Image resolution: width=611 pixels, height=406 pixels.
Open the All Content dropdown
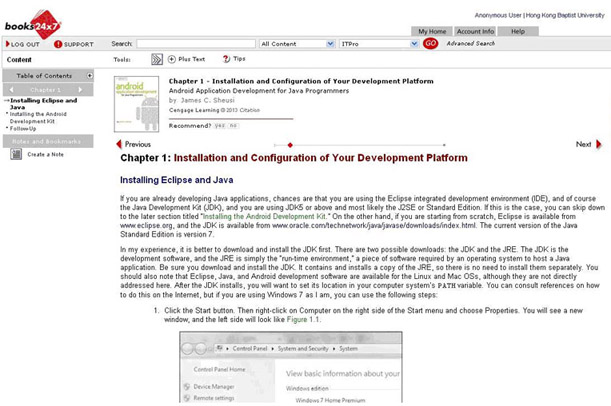297,44
